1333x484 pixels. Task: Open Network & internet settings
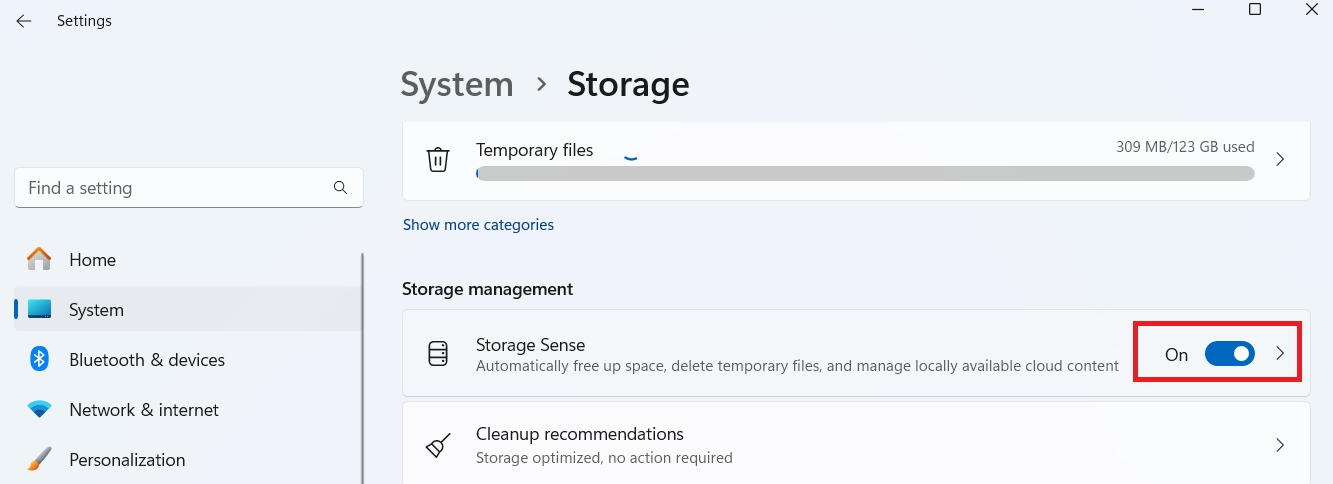[x=188, y=410]
